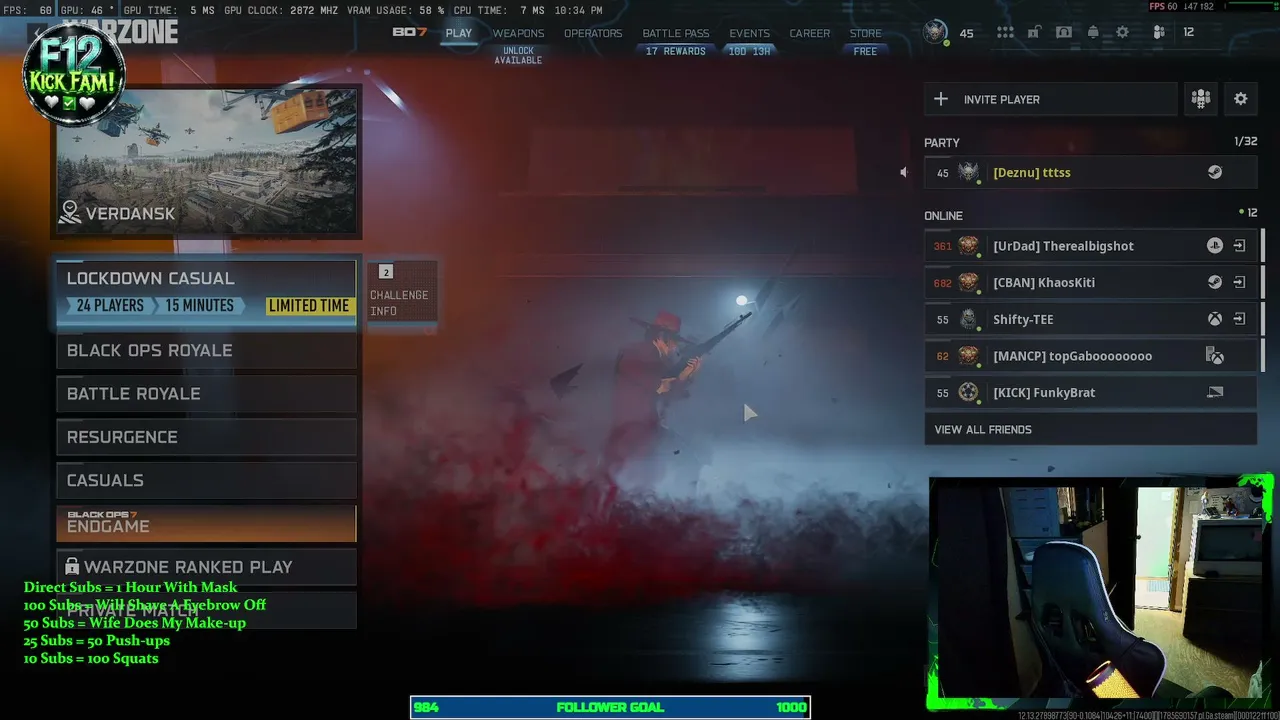
Task: Click the [UrDad] Therealbigshot name
Action: pyautogui.click(x=1063, y=246)
